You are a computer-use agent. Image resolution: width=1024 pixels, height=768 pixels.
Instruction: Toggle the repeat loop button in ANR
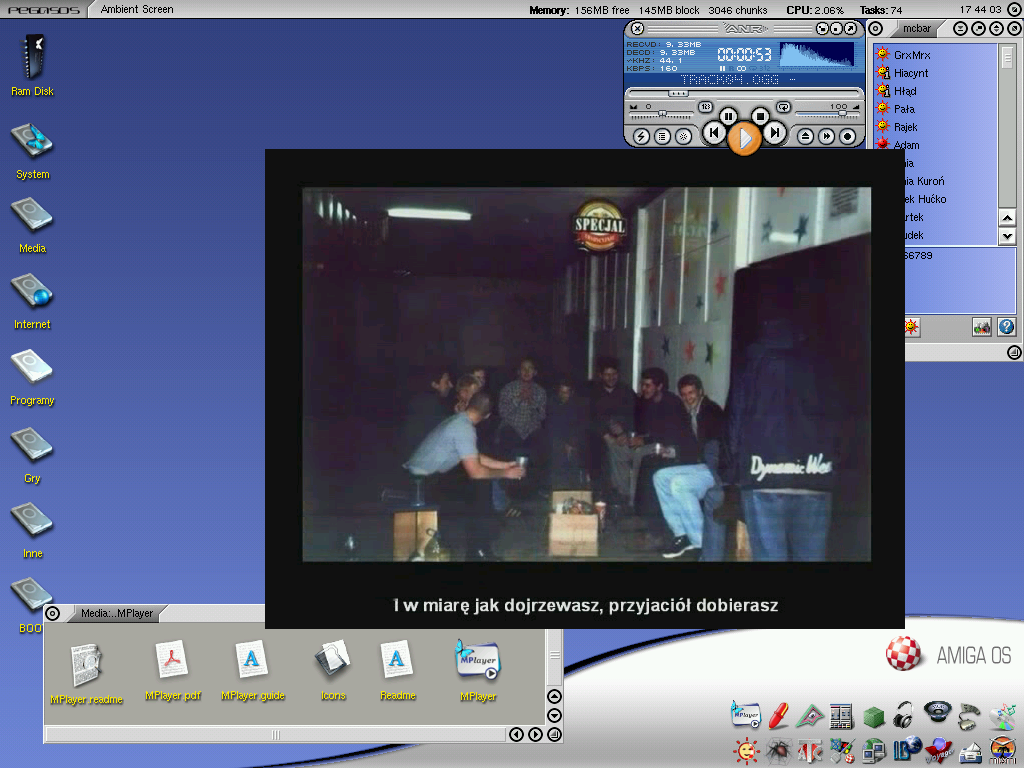783,106
